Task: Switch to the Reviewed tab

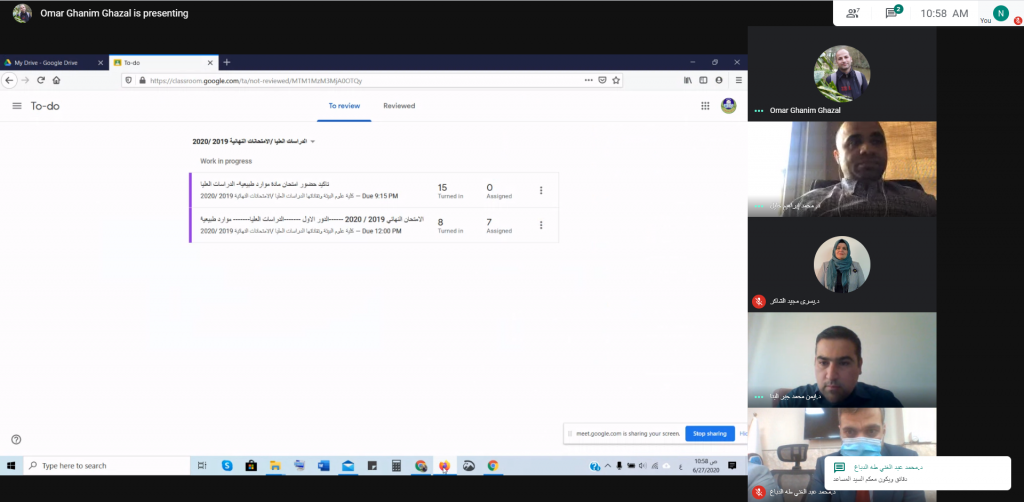Action: 399,106
